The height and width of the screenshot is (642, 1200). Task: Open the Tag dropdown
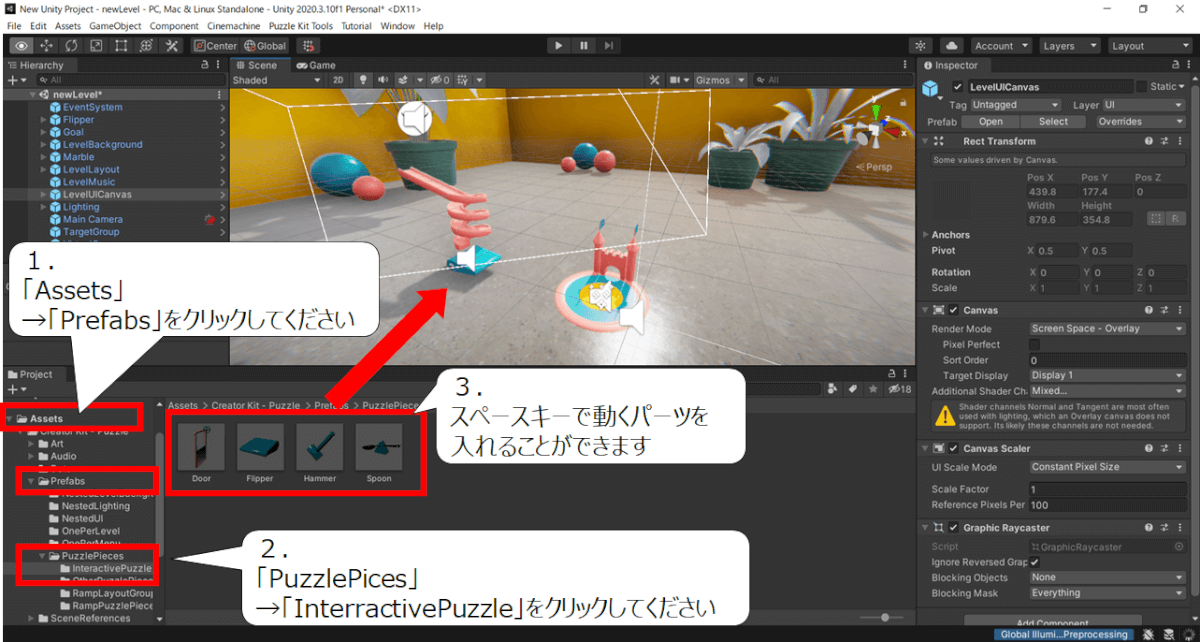1015,105
